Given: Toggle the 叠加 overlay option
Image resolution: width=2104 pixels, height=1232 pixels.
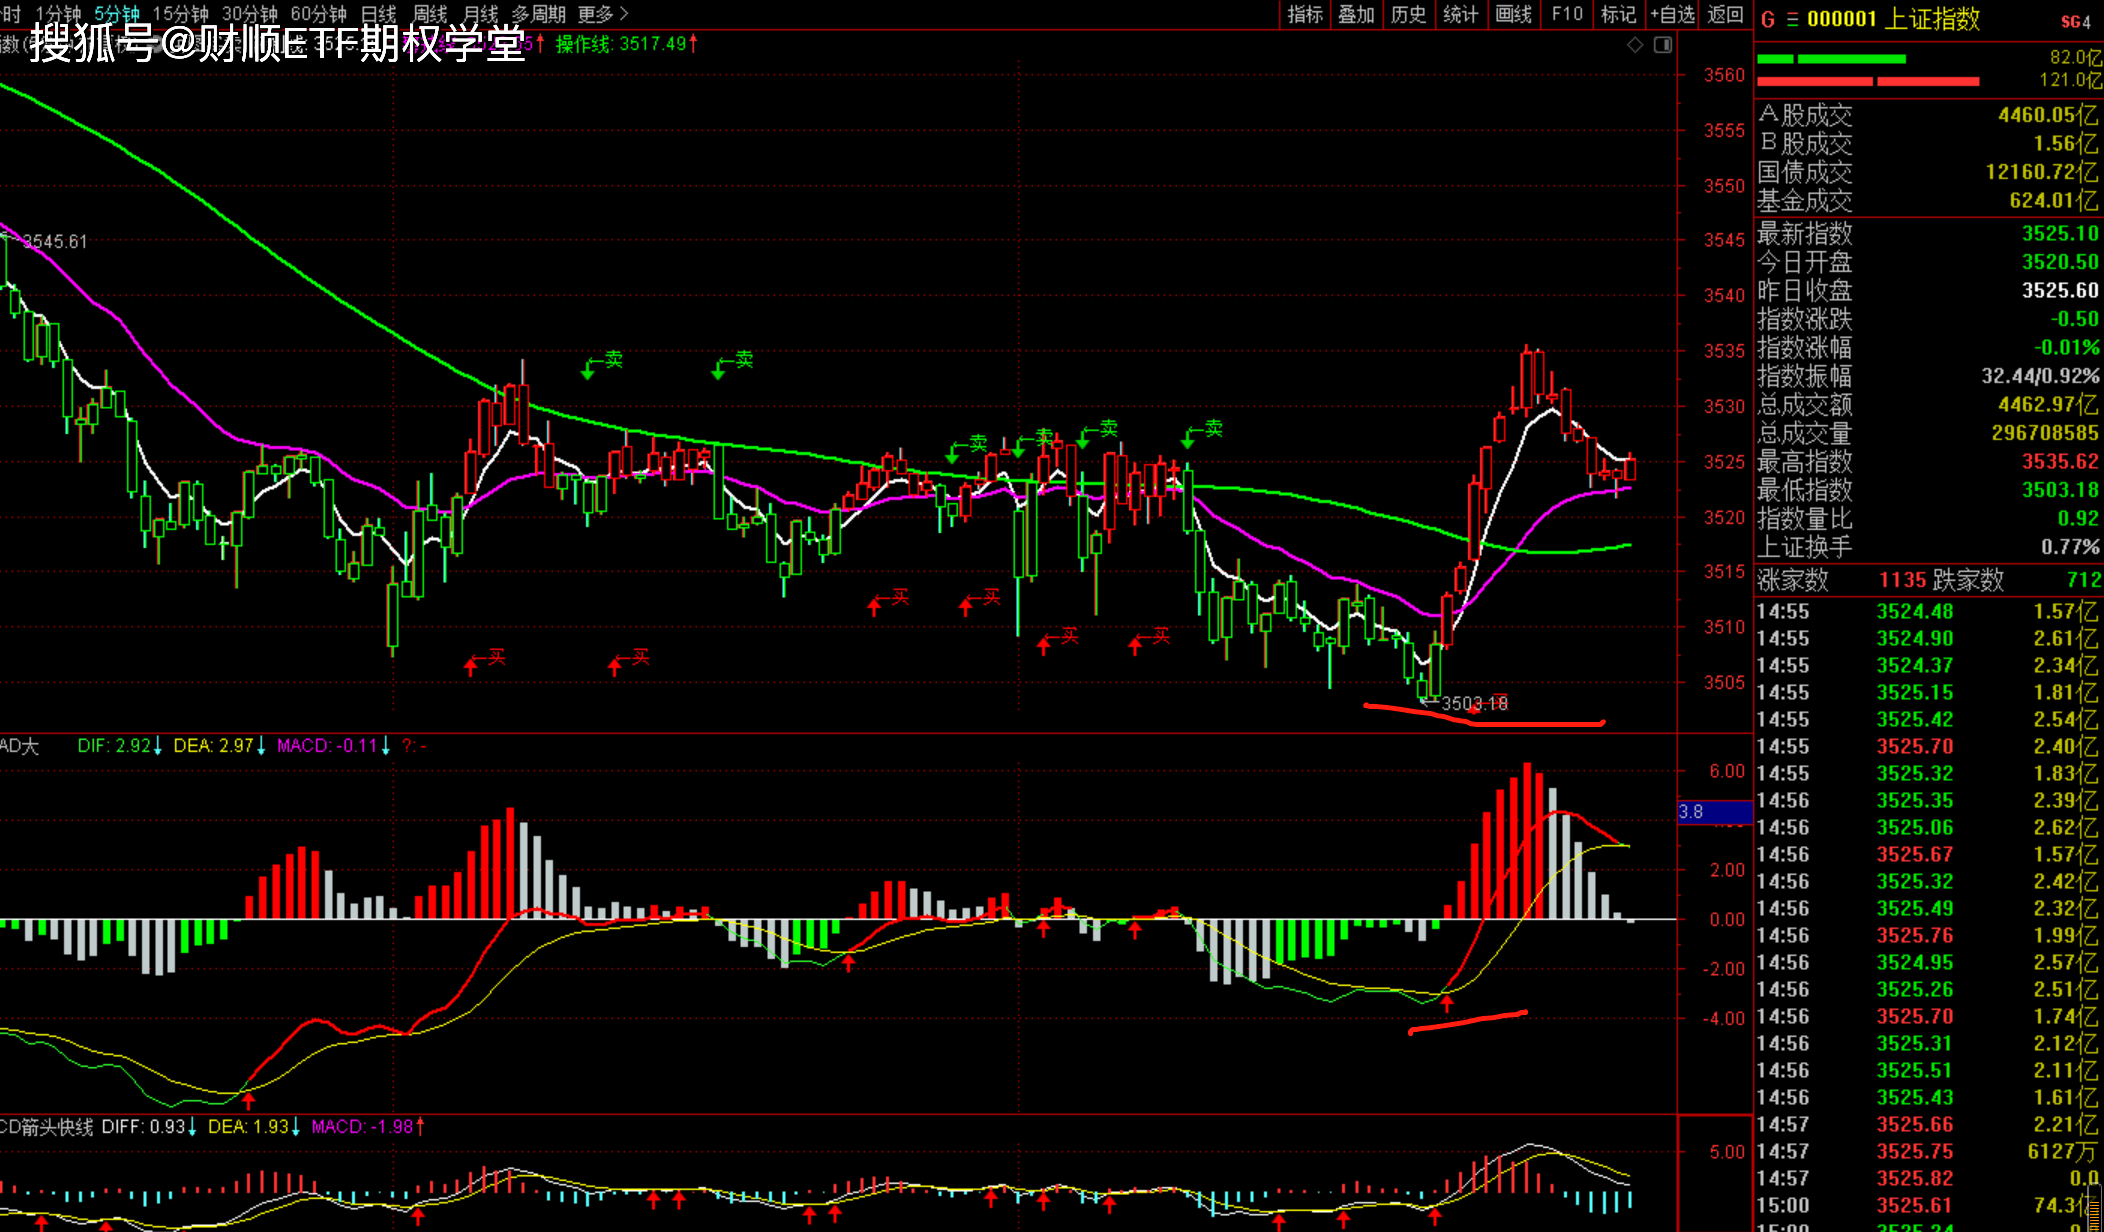Looking at the screenshot, I should pos(1356,14).
